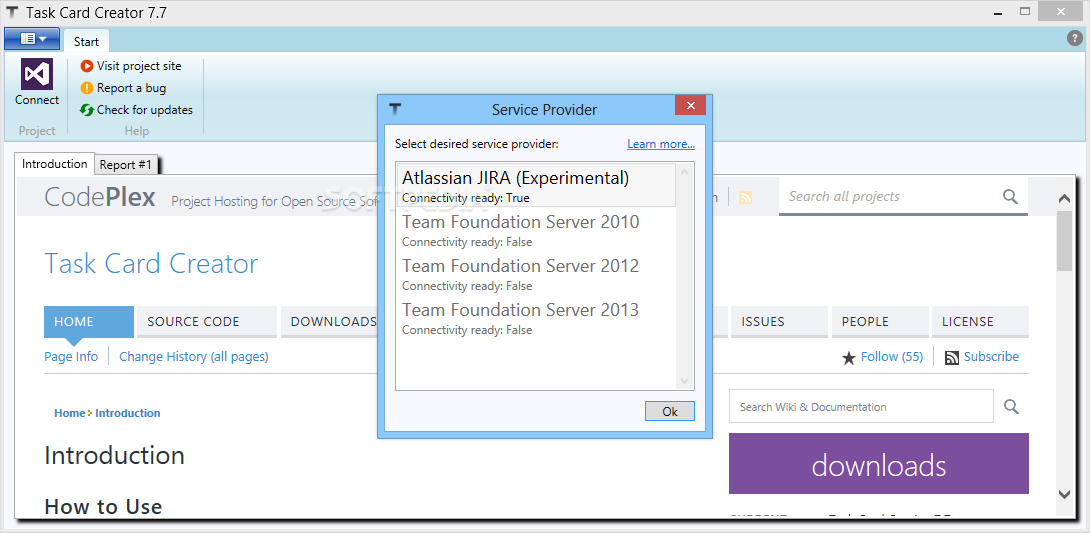Viewport: 1090px width, 533px height.
Task: Click the wiki search magnifier icon
Action: (1011, 407)
